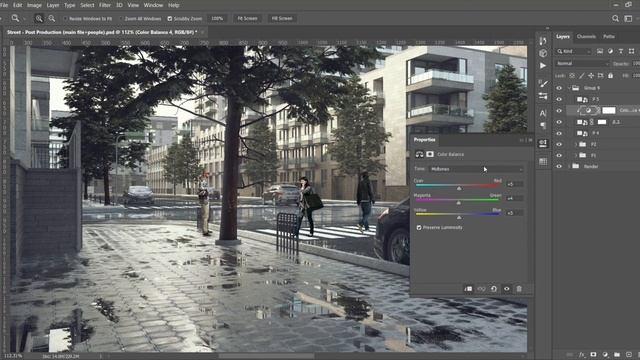This screenshot has width=640, height=360.
Task: Filter layers by adjustment layers icon
Action: point(610,51)
